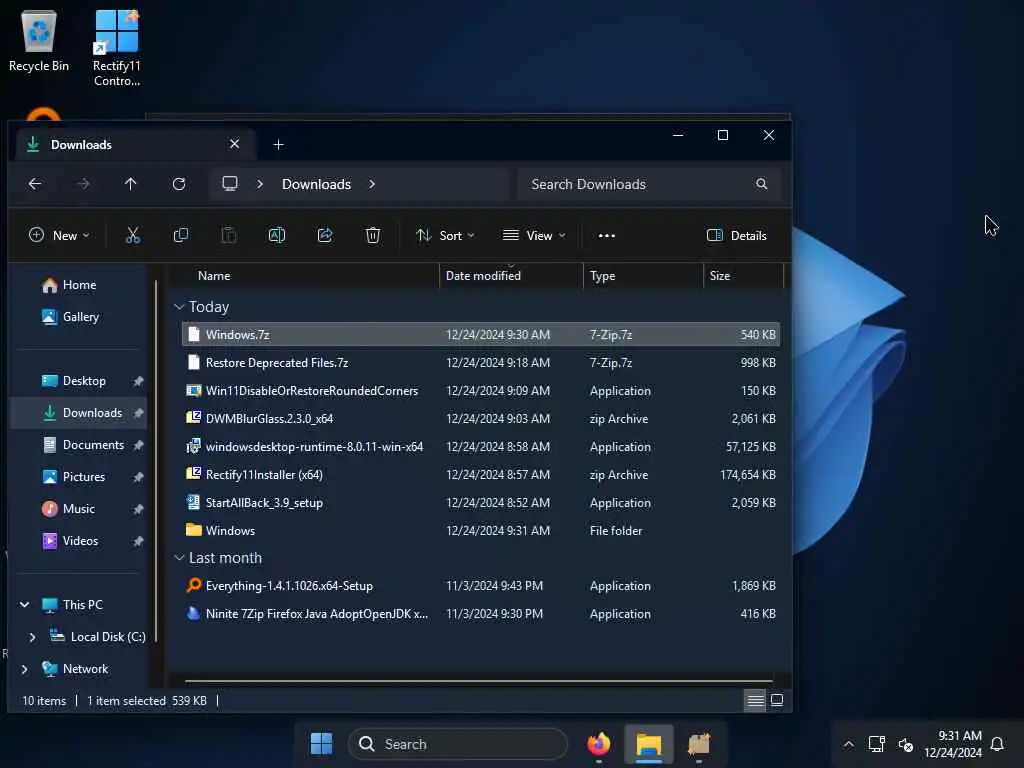Click the Delete trash can icon

373,235
